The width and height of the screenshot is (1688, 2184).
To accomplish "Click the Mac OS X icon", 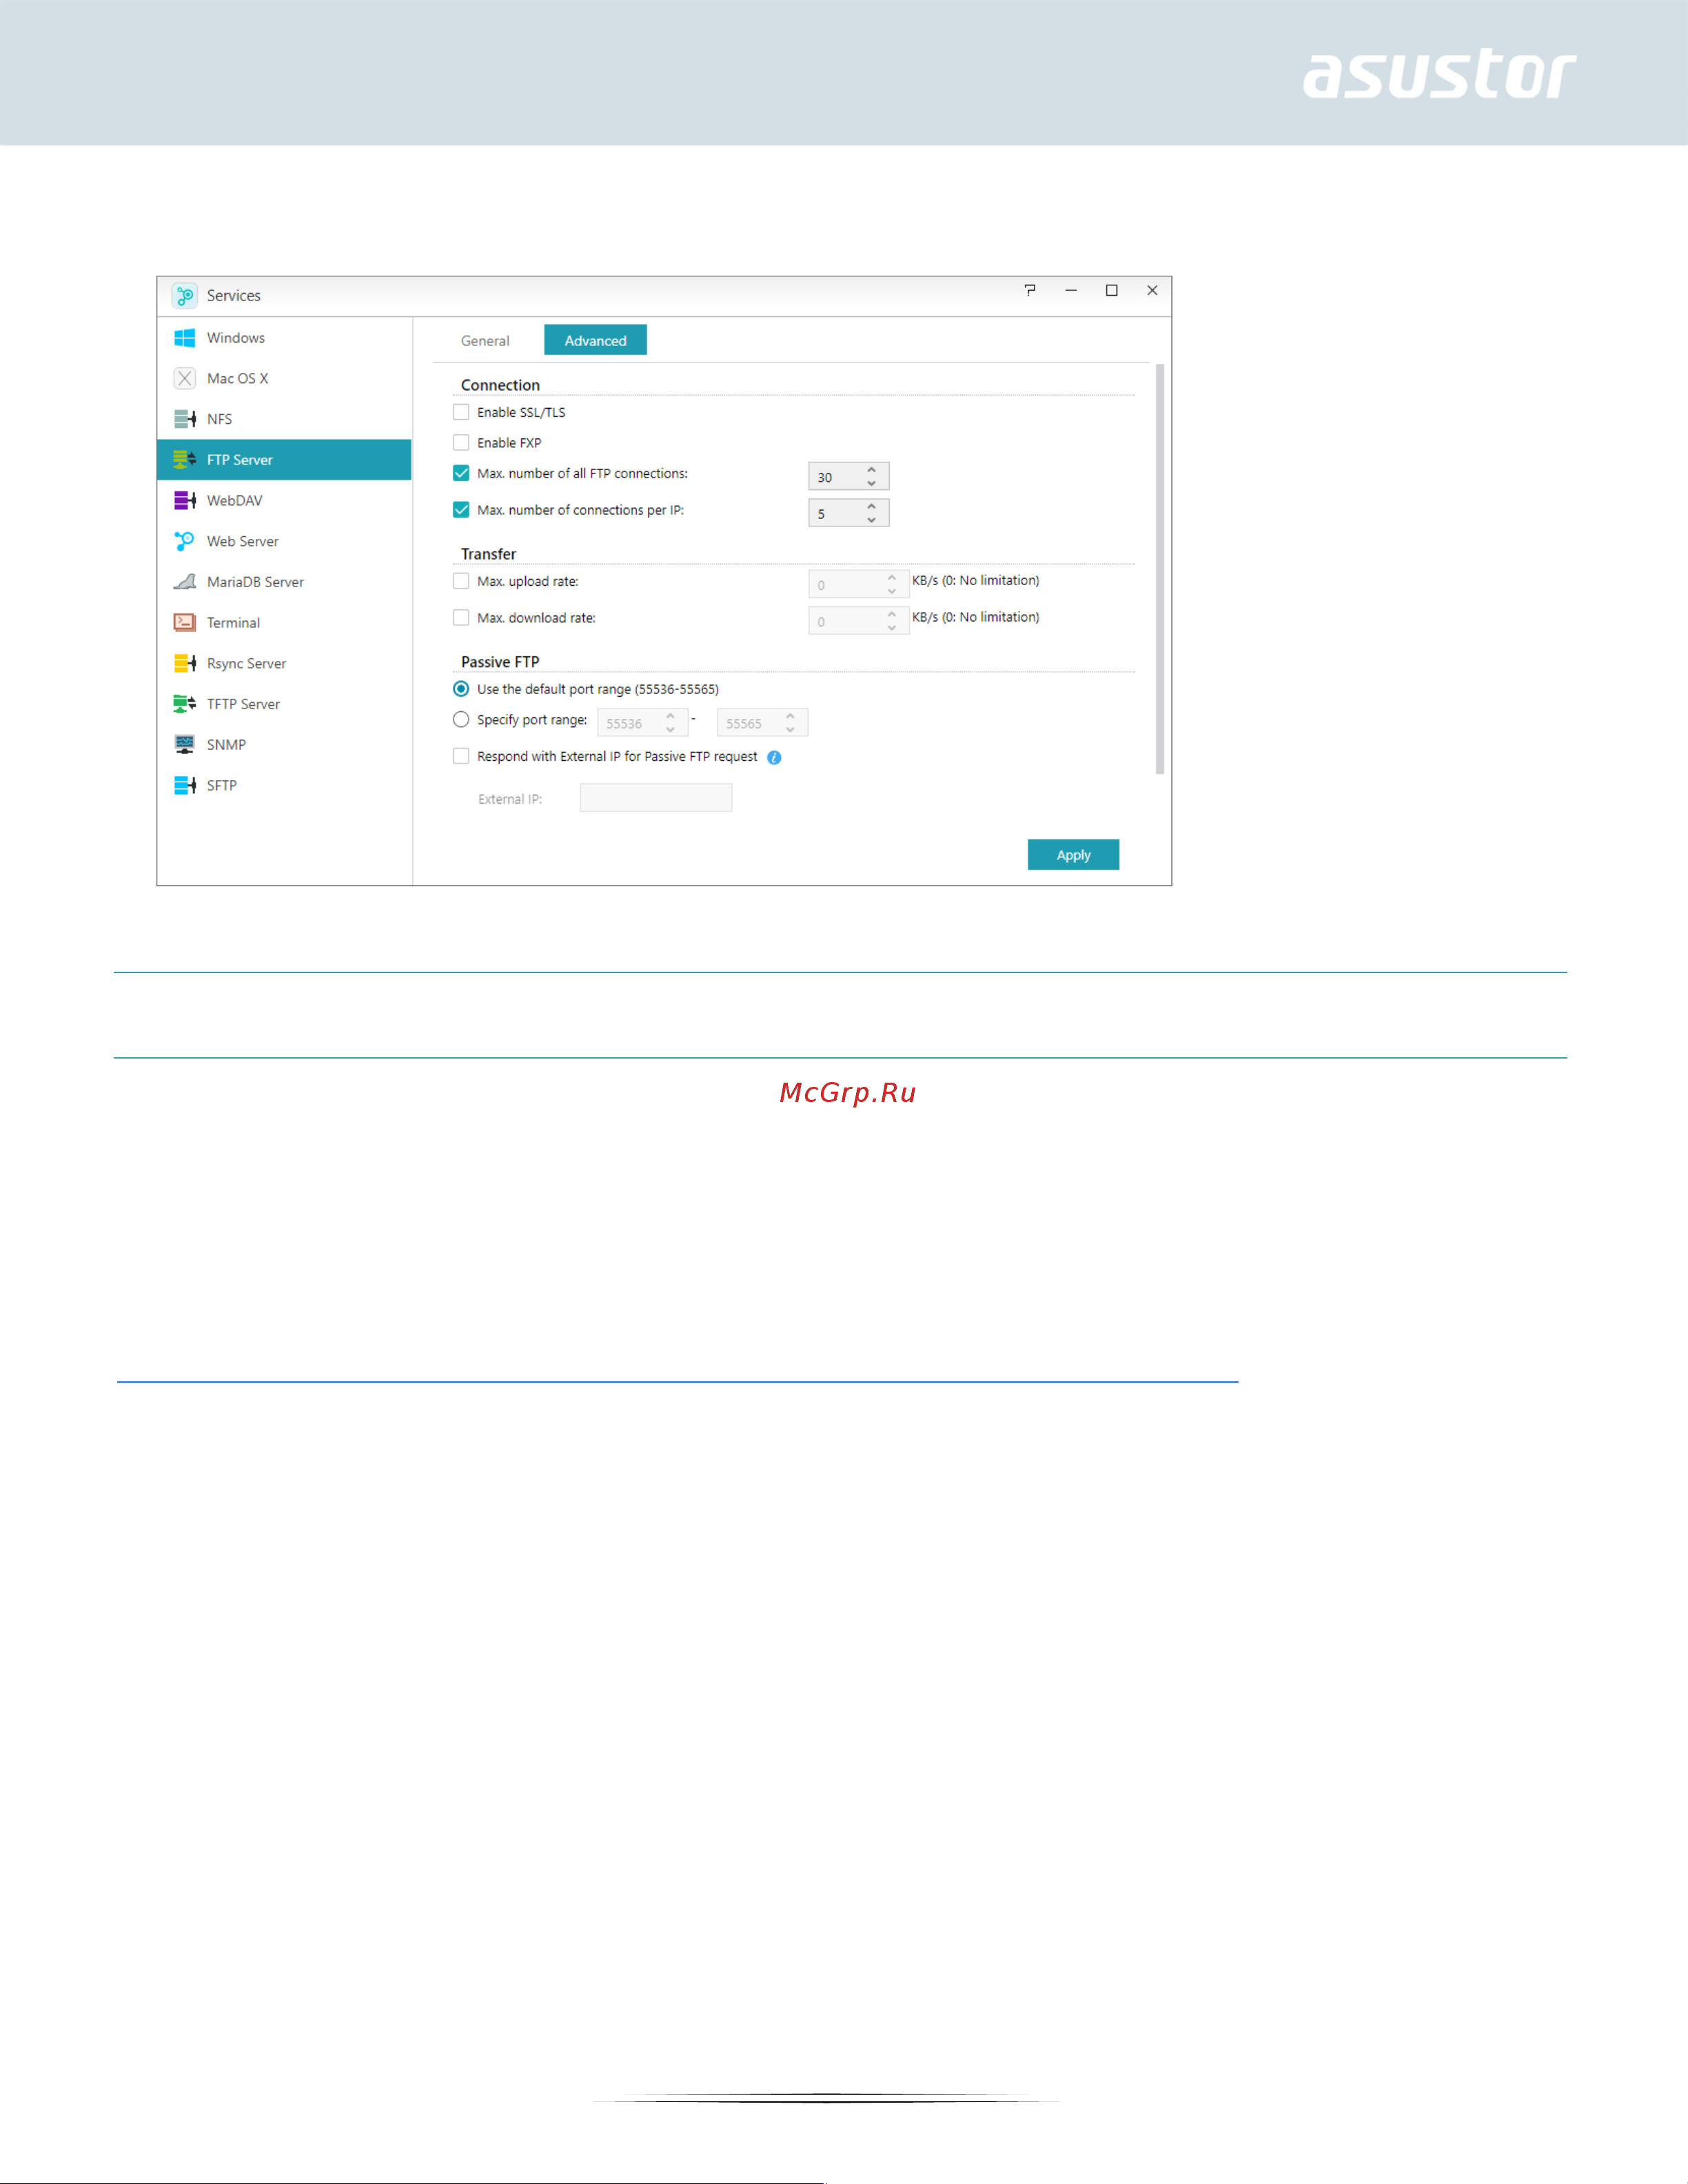I will 184,378.
